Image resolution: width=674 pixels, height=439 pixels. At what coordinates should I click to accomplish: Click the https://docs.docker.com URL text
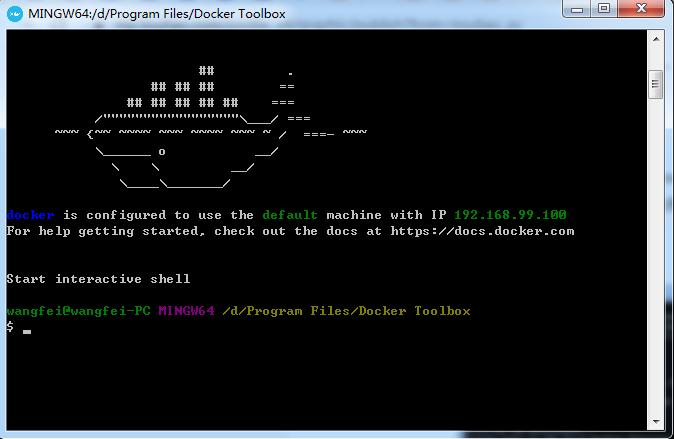(482, 231)
